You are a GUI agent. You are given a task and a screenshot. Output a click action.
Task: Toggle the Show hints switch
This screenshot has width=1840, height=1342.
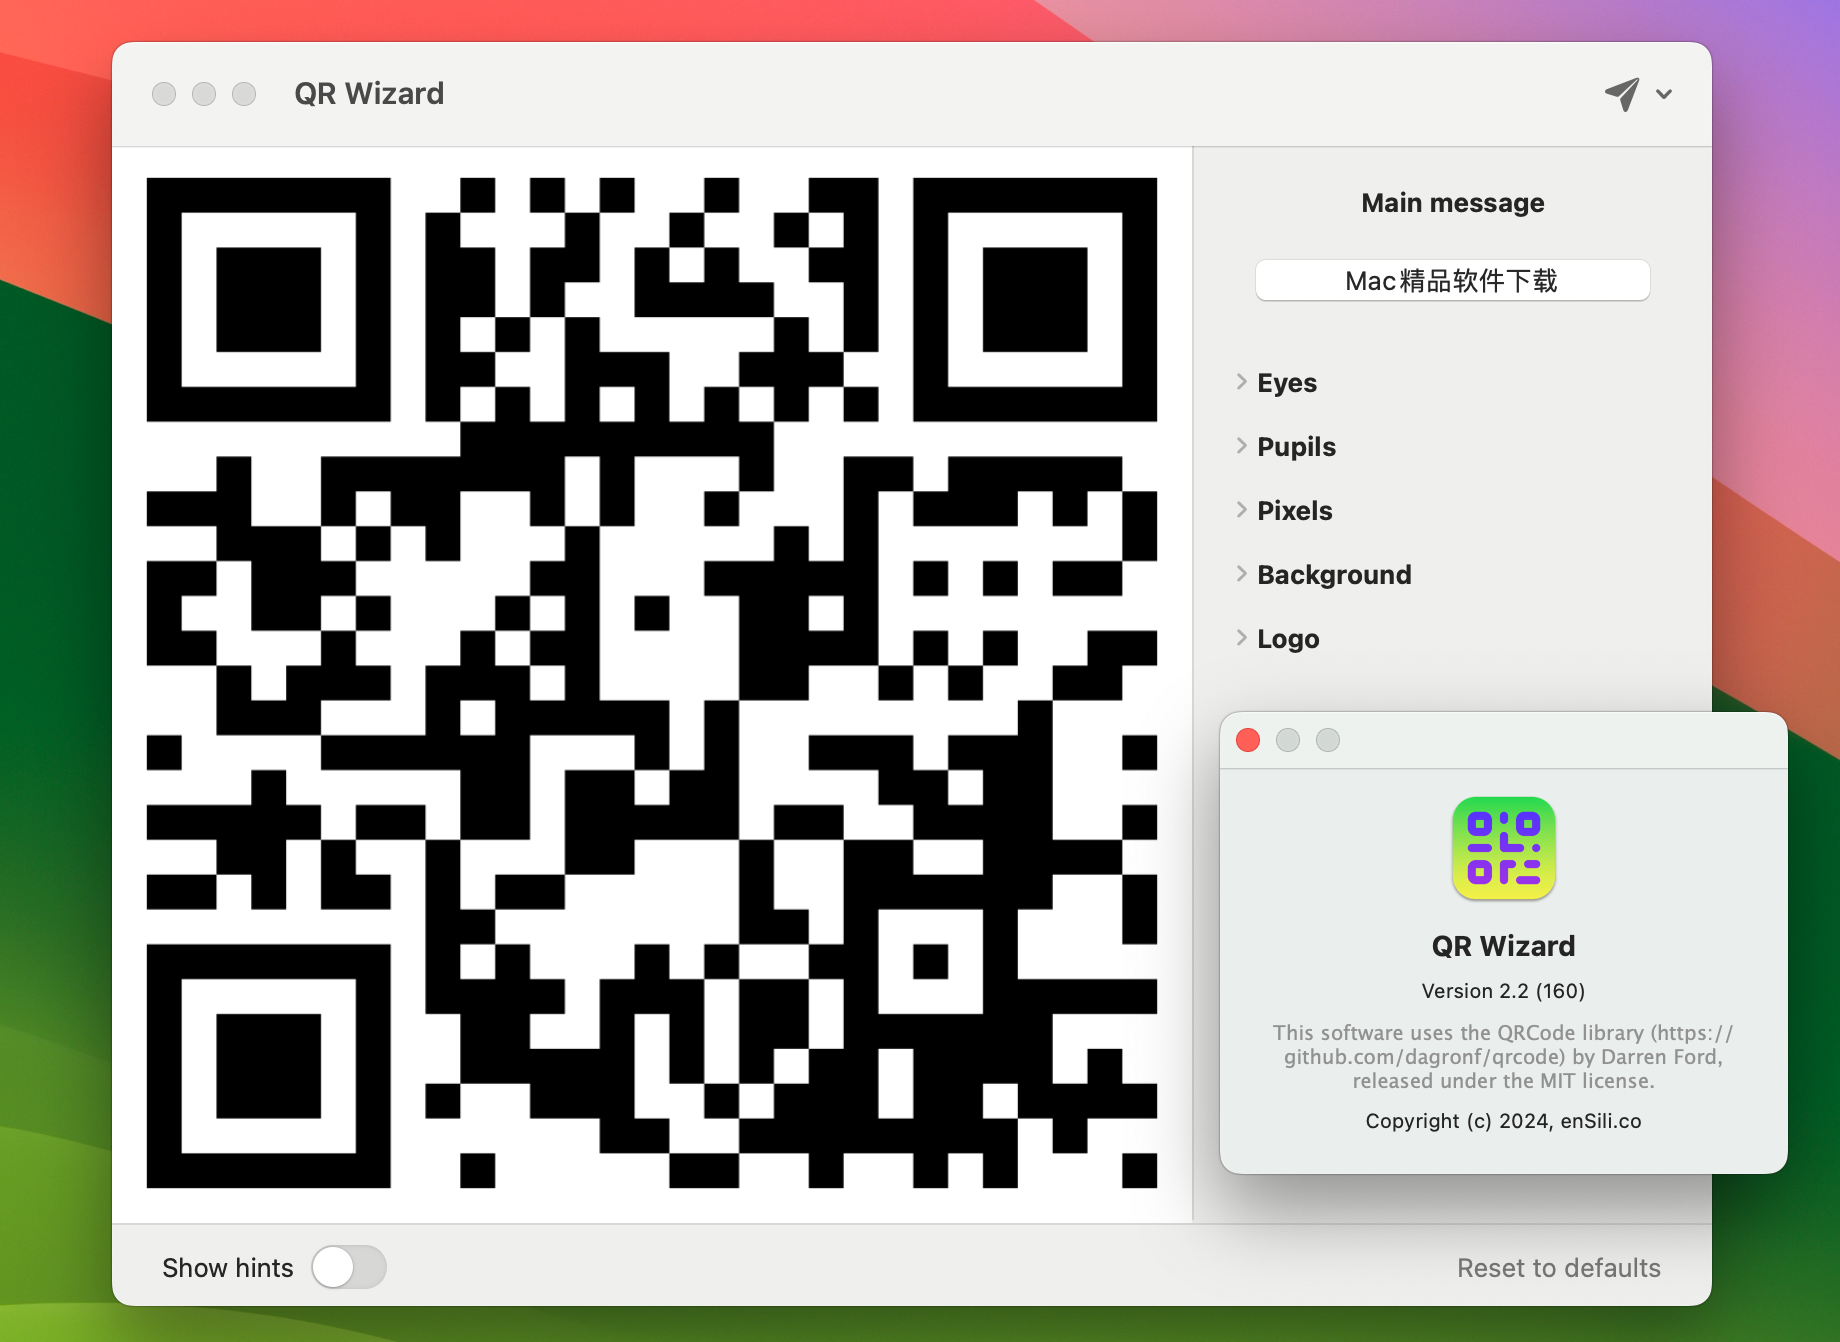pos(348,1267)
